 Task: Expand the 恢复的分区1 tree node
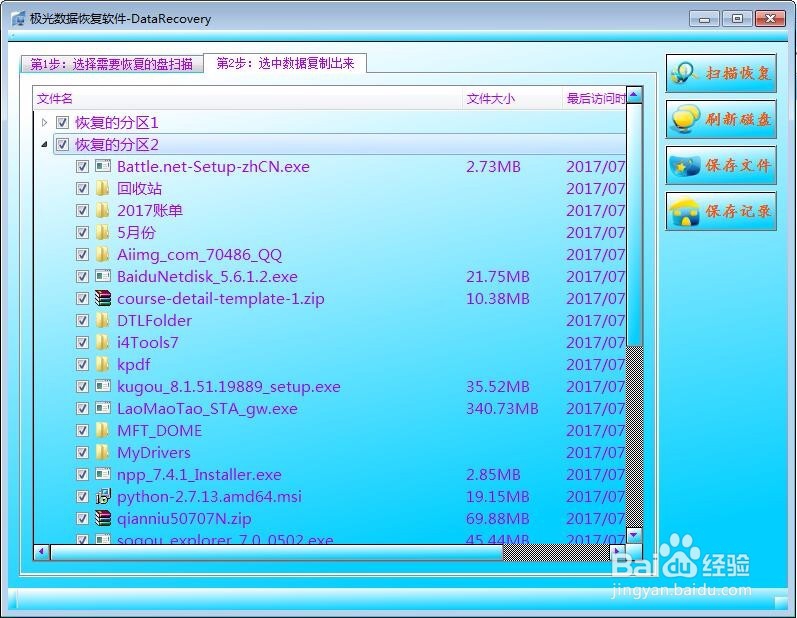tap(45, 122)
